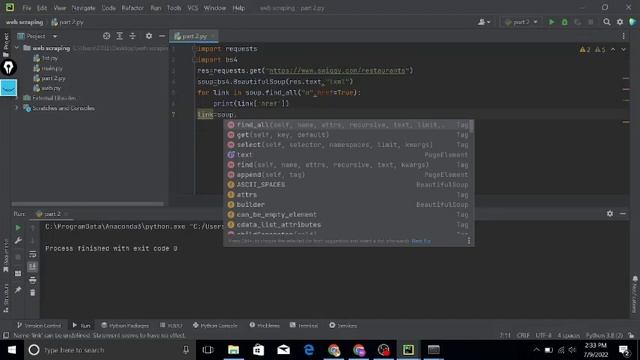
Task: Open part 2.py in the project tree
Action: click(53, 78)
